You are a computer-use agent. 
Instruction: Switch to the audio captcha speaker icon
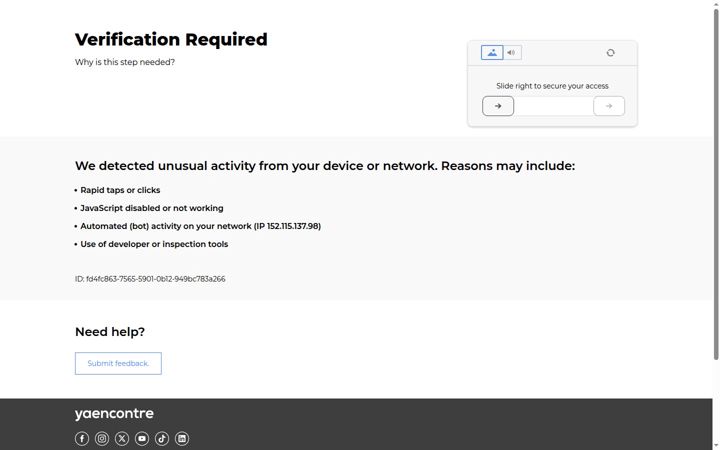pos(512,53)
